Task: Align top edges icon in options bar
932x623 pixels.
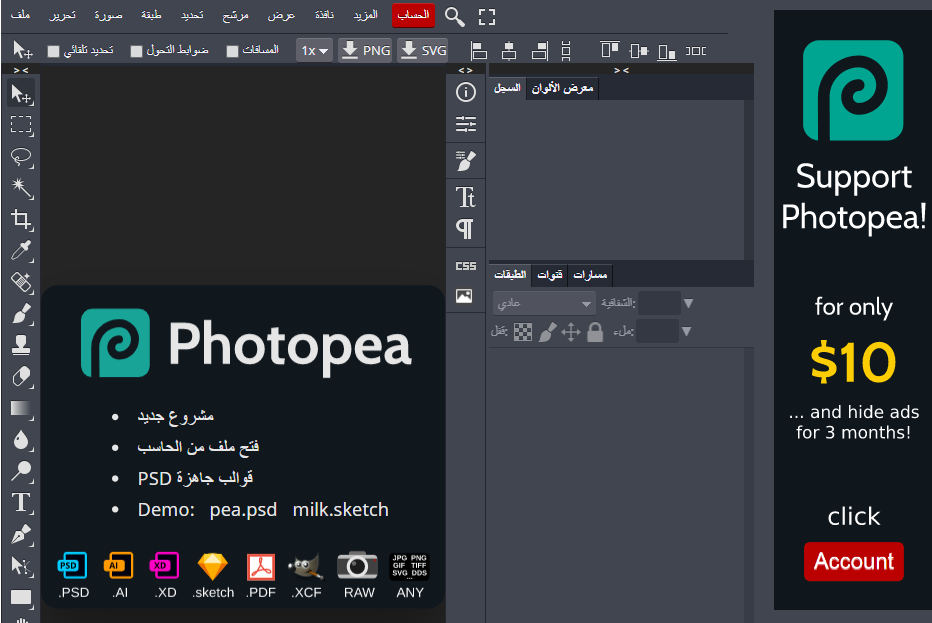Action: (x=609, y=51)
